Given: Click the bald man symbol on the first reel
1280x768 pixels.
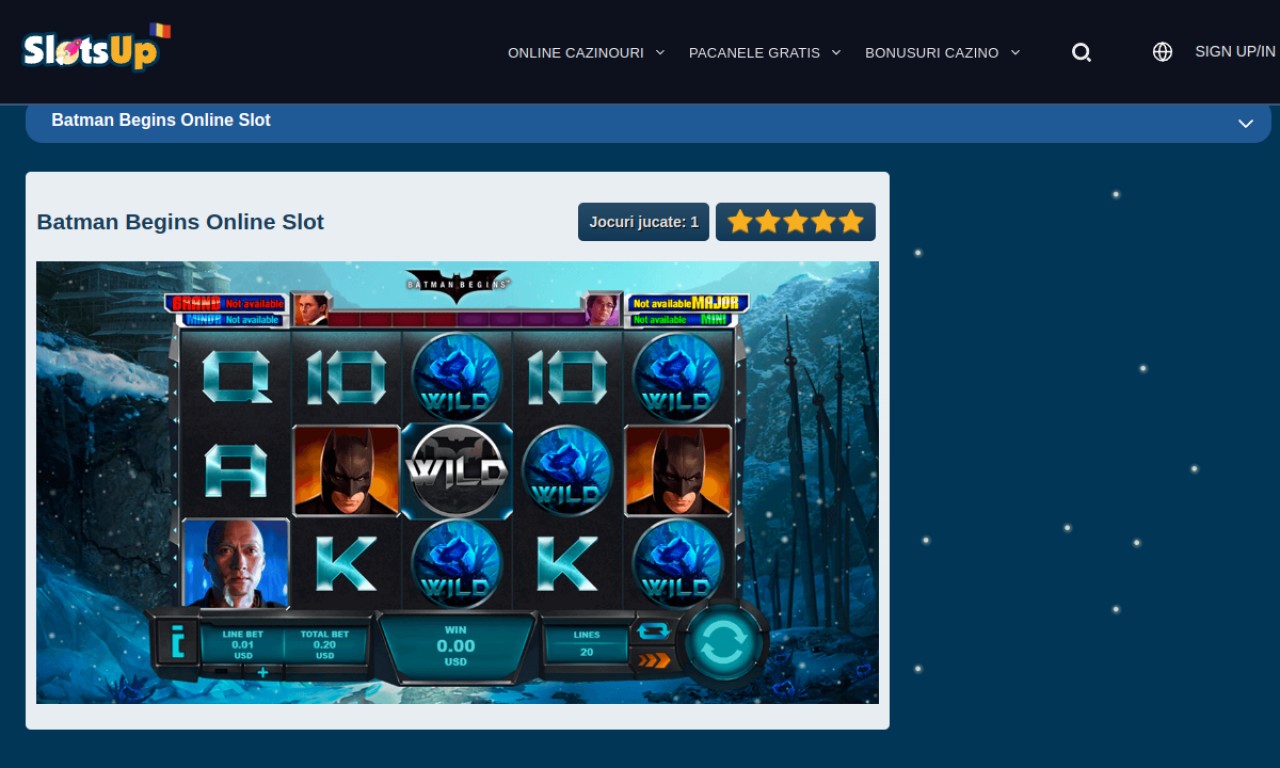Looking at the screenshot, I should (236, 563).
